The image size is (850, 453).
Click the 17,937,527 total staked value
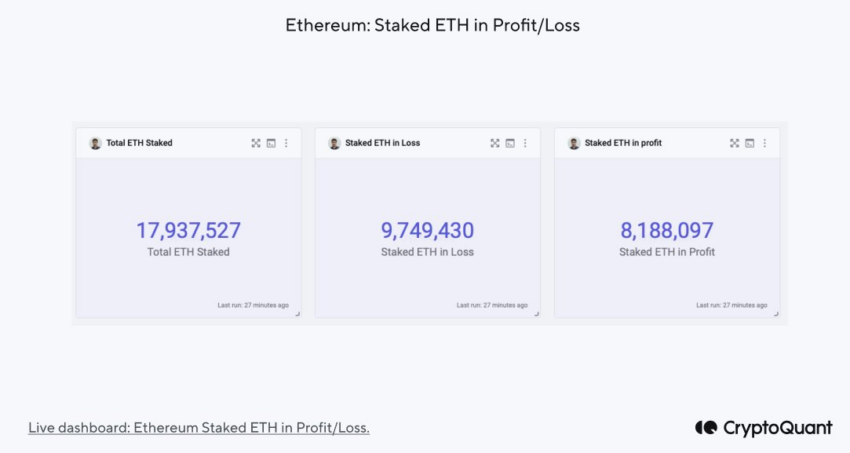pyautogui.click(x=188, y=231)
